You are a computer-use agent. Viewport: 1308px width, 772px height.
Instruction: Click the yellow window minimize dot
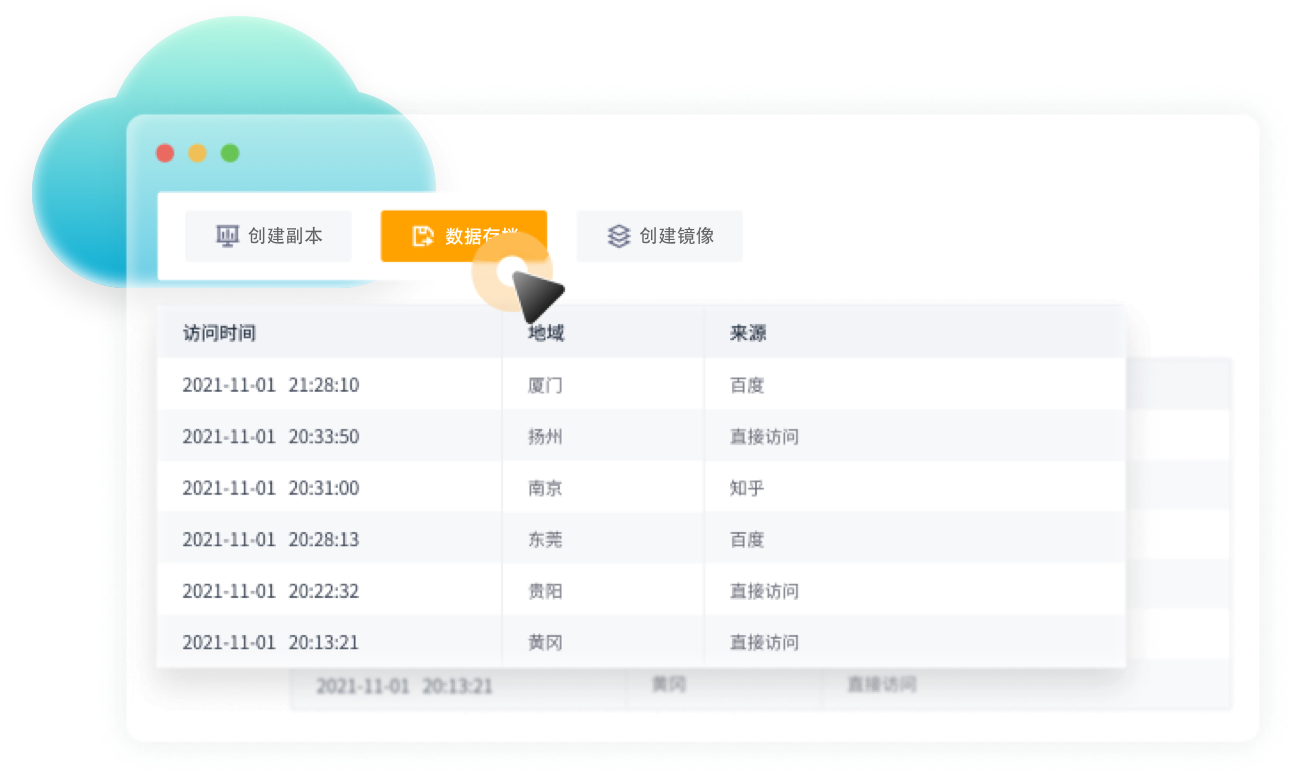(x=198, y=153)
